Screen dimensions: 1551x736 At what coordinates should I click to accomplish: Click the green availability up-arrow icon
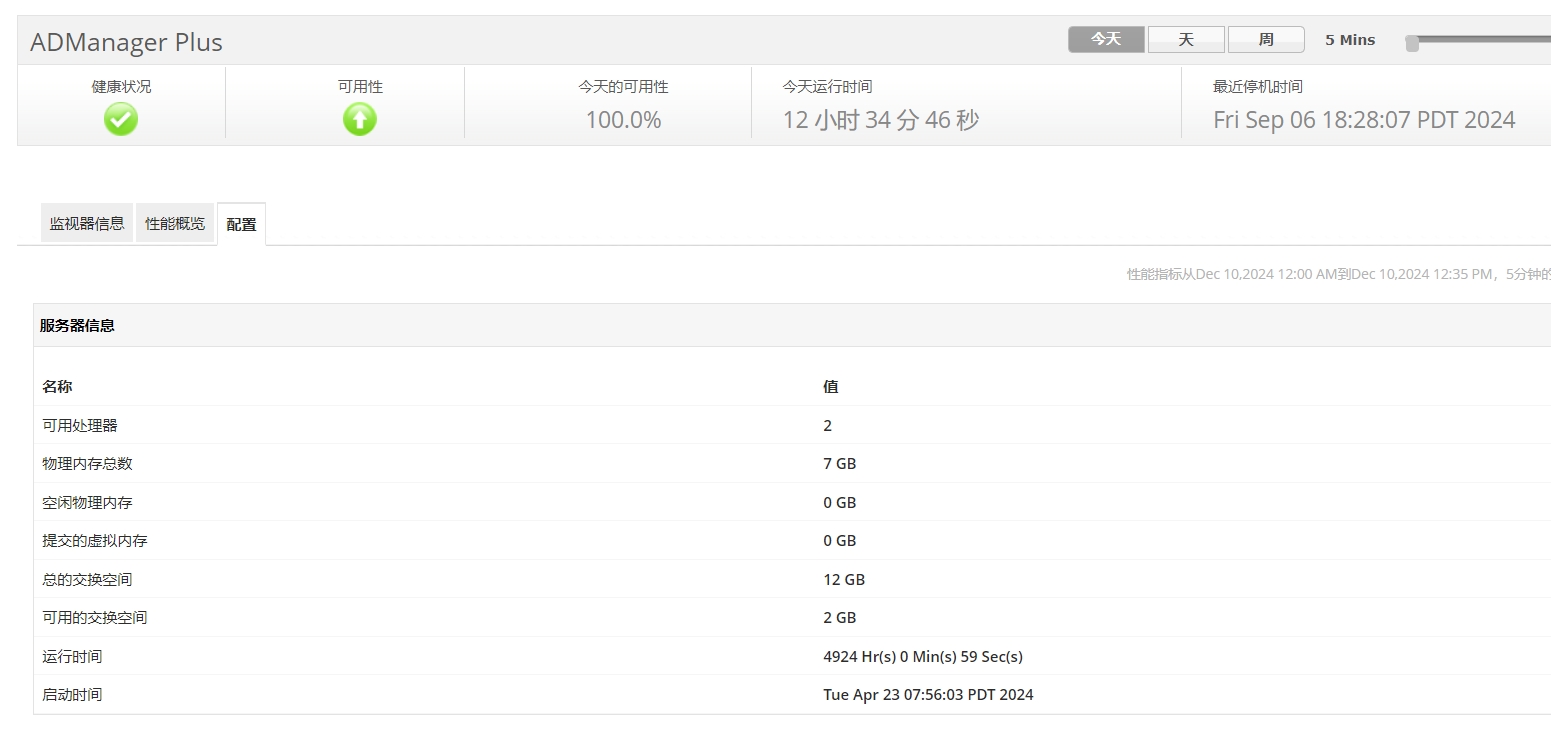pos(360,120)
